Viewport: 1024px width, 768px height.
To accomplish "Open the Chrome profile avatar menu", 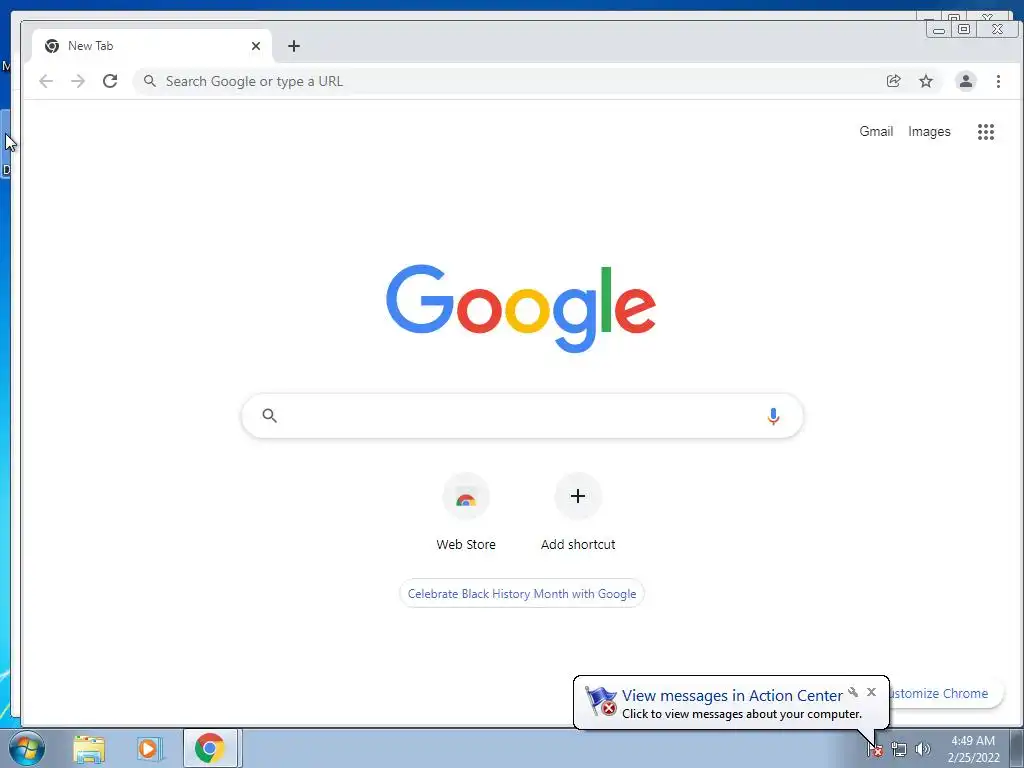I will (x=965, y=81).
